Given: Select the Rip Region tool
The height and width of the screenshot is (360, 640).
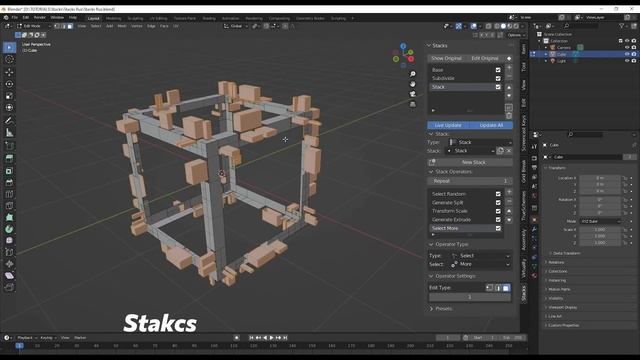Looking at the screenshot, I should [x=9, y=287].
